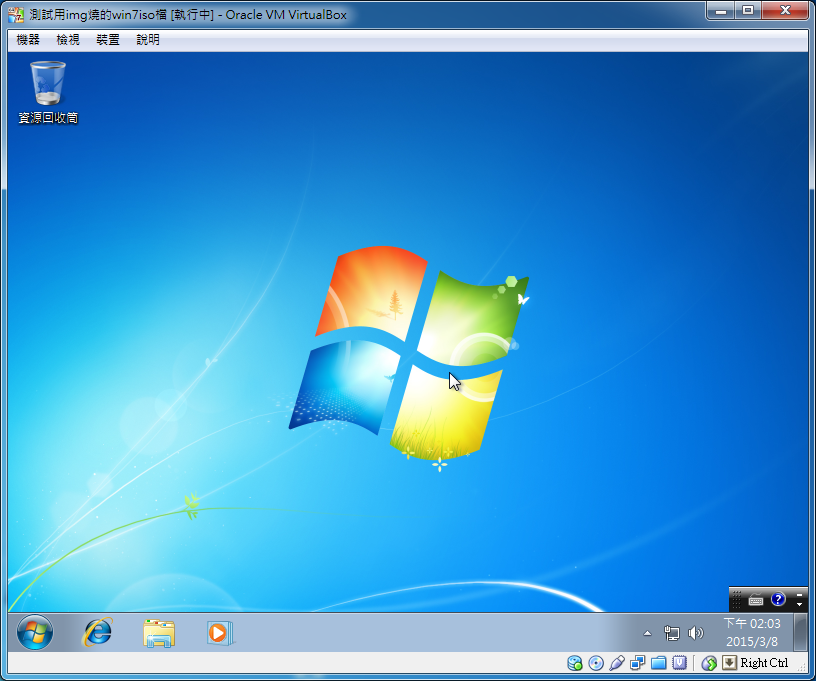Click the keyboard capture arrow indicator
The width and height of the screenshot is (816, 681).
(x=730, y=662)
